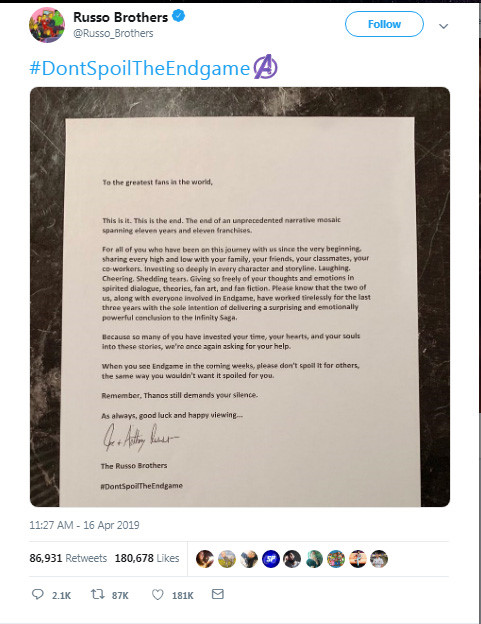This screenshot has width=481, height=624.
Task: Open the Russo Brothers display name
Action: pos(121,17)
